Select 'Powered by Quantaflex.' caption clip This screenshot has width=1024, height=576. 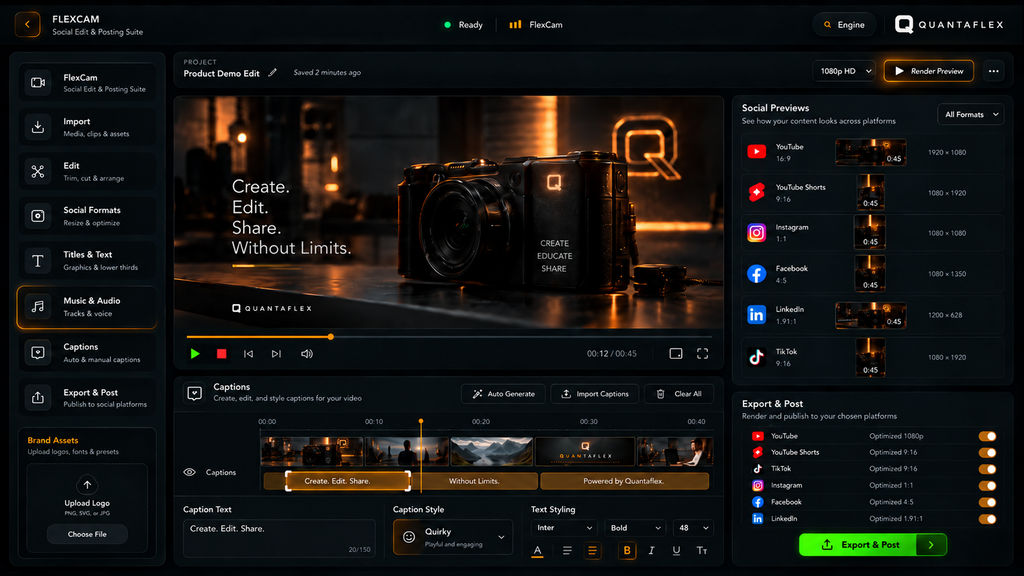point(624,481)
